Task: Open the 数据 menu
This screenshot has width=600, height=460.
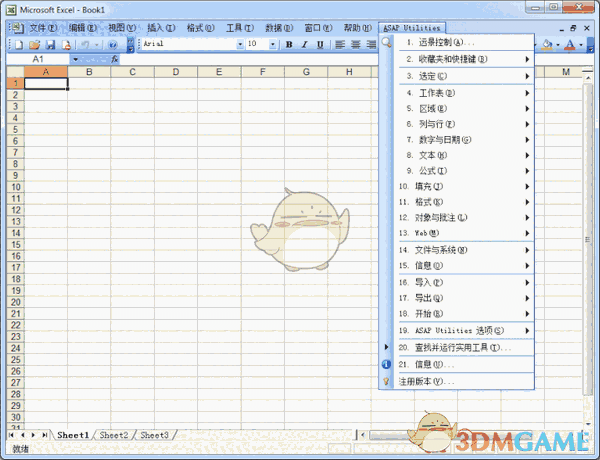Action: click(x=279, y=28)
